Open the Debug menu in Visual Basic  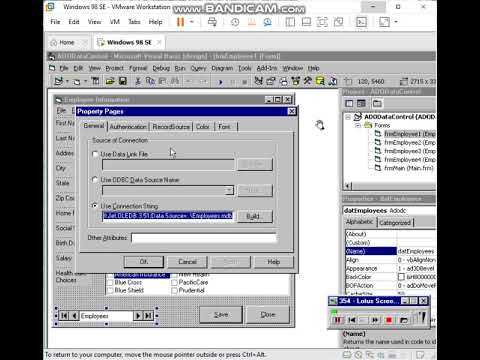click(x=161, y=68)
